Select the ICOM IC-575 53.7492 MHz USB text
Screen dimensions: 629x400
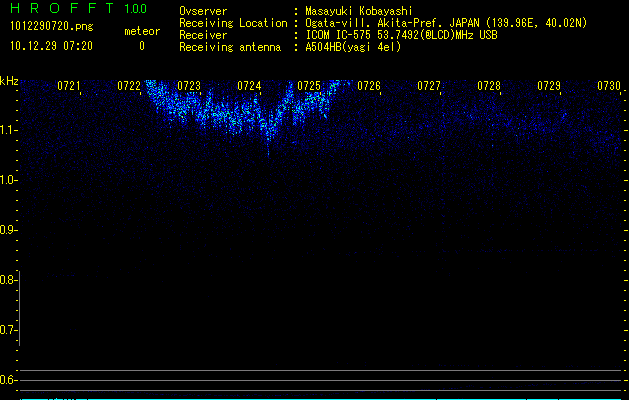pyautogui.click(x=402, y=35)
